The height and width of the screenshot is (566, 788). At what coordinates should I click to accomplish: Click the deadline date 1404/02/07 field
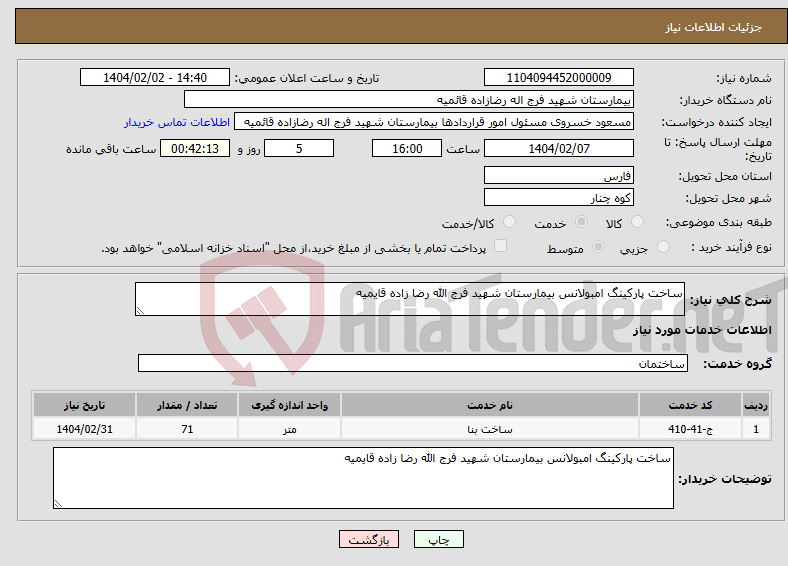558,148
